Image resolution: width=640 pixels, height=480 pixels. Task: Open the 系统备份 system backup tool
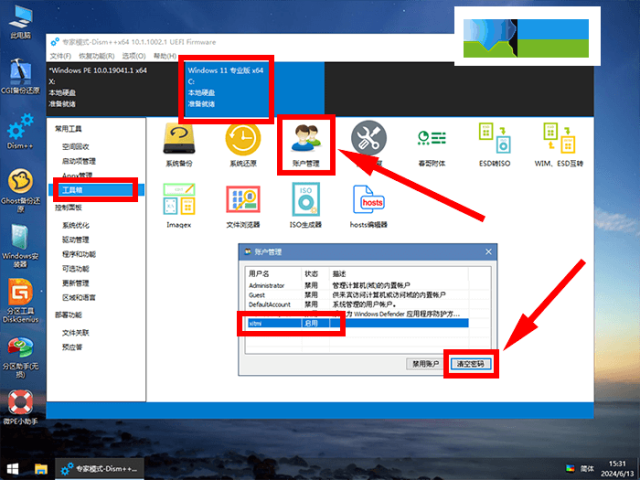point(179,145)
